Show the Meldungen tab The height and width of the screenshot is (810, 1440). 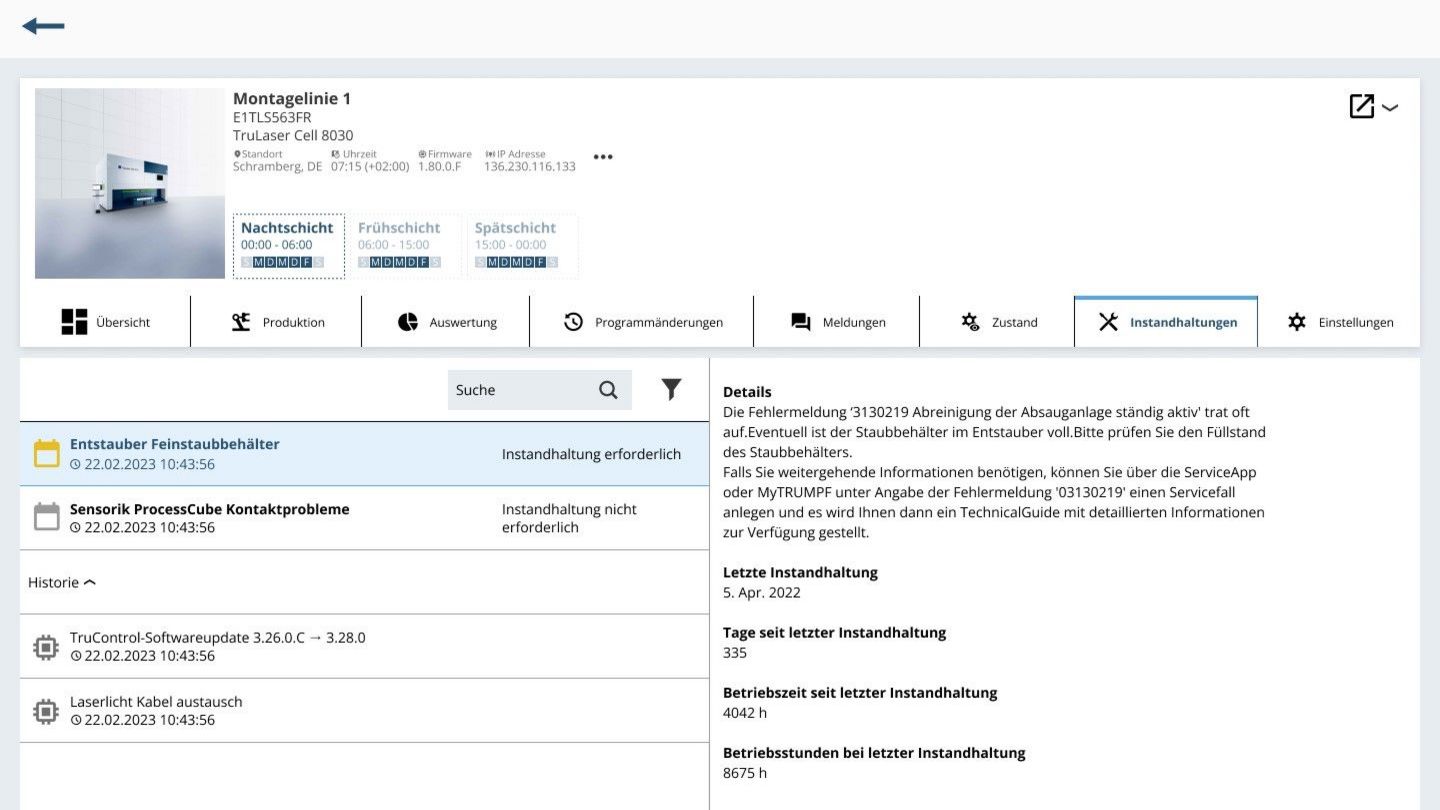(837, 322)
